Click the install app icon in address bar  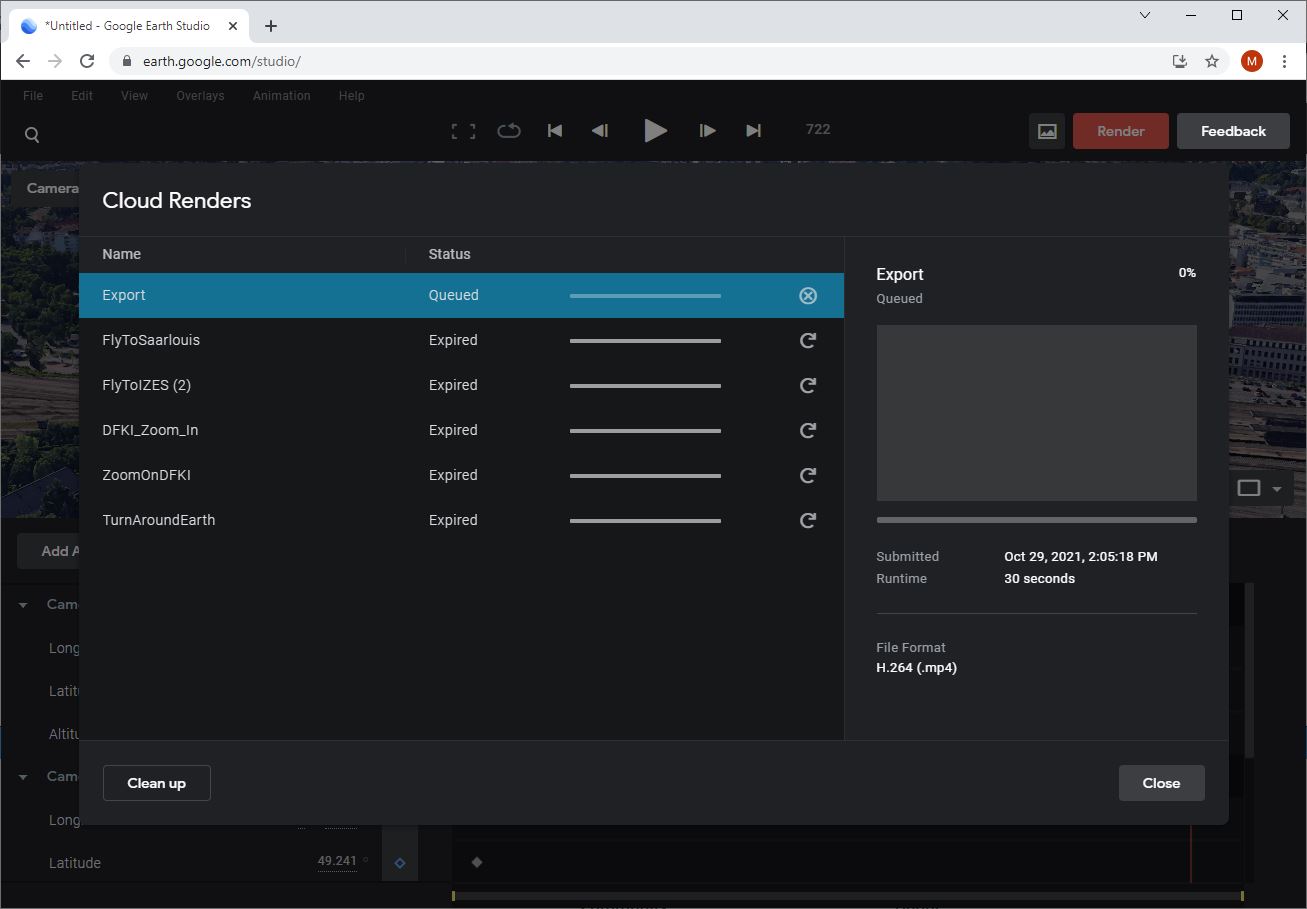pyautogui.click(x=1180, y=61)
